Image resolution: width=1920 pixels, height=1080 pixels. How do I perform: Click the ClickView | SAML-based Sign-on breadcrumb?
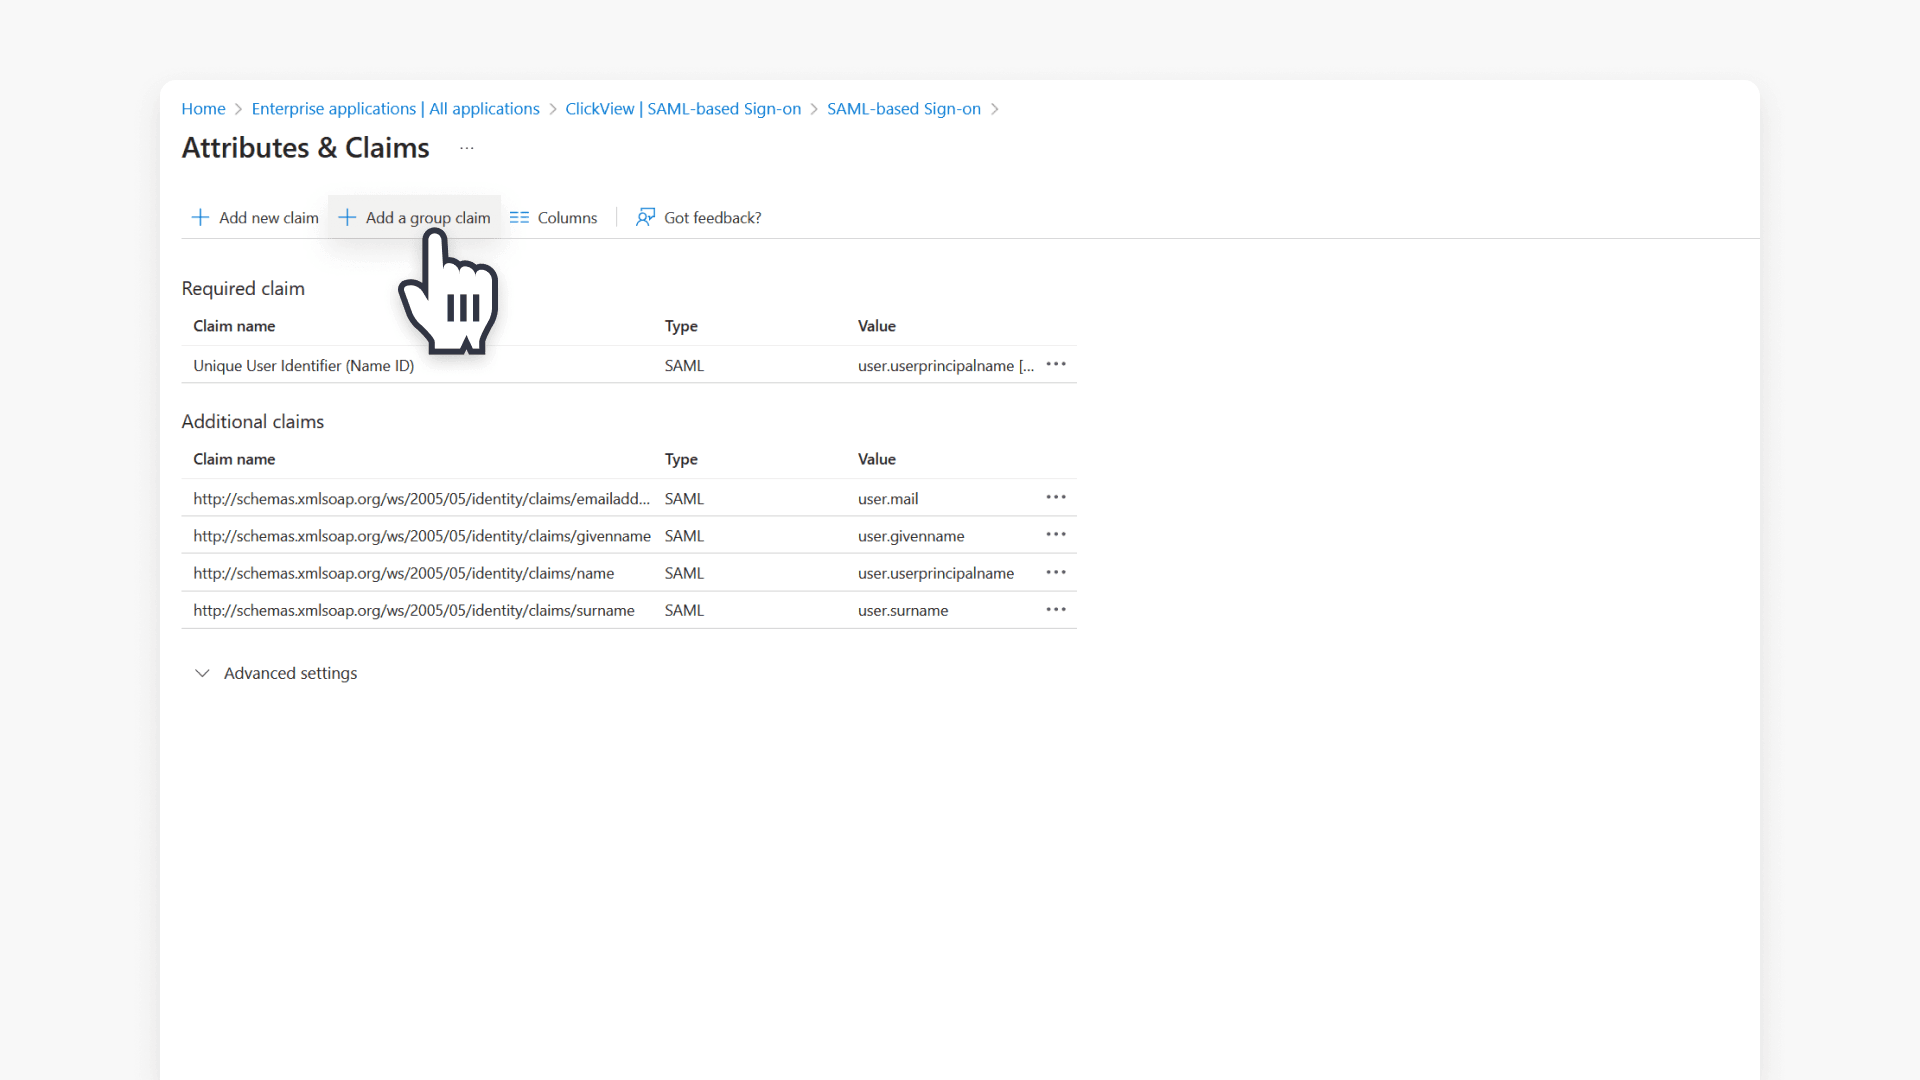tap(683, 109)
